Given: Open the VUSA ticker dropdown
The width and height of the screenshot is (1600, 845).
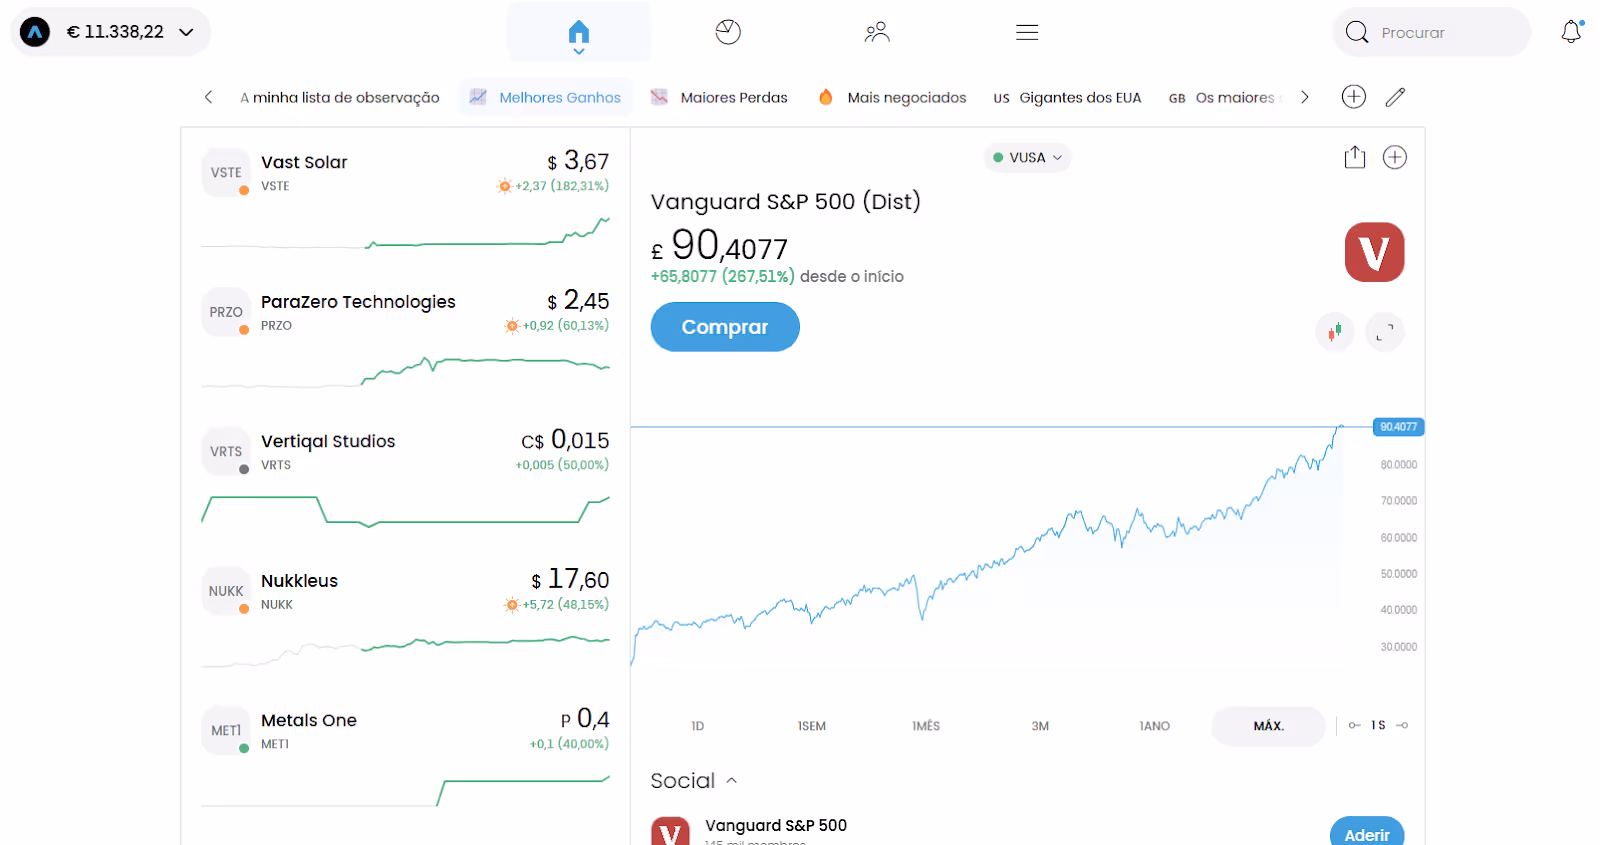Looking at the screenshot, I should (1027, 157).
